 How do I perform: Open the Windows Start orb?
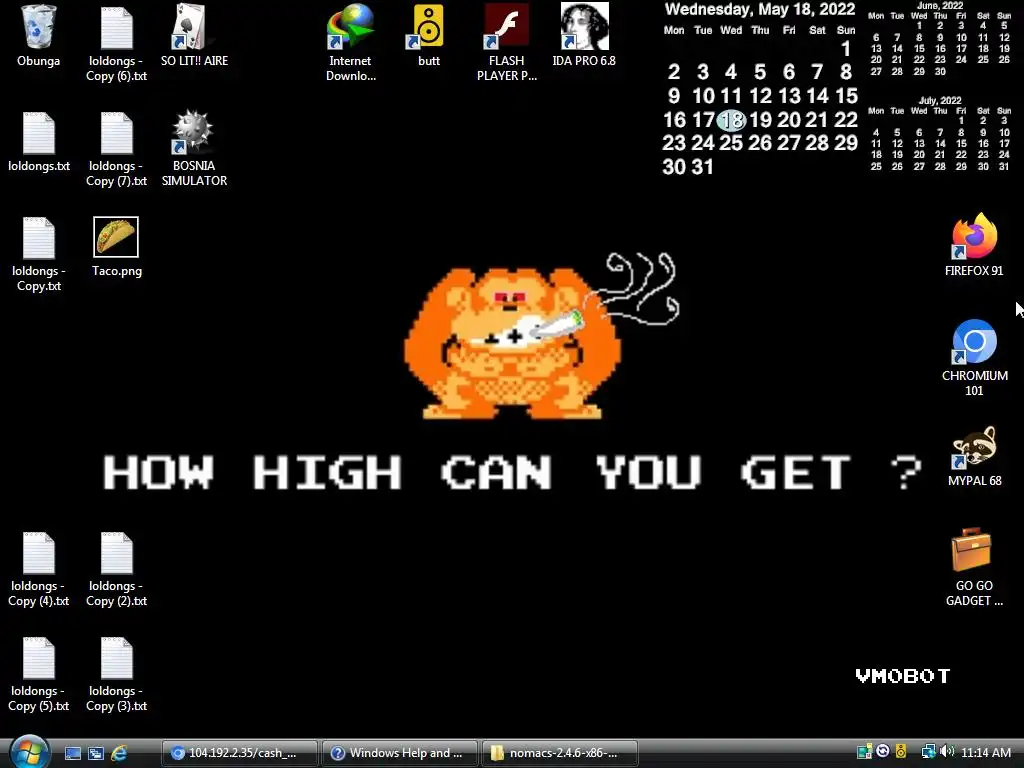coord(29,752)
